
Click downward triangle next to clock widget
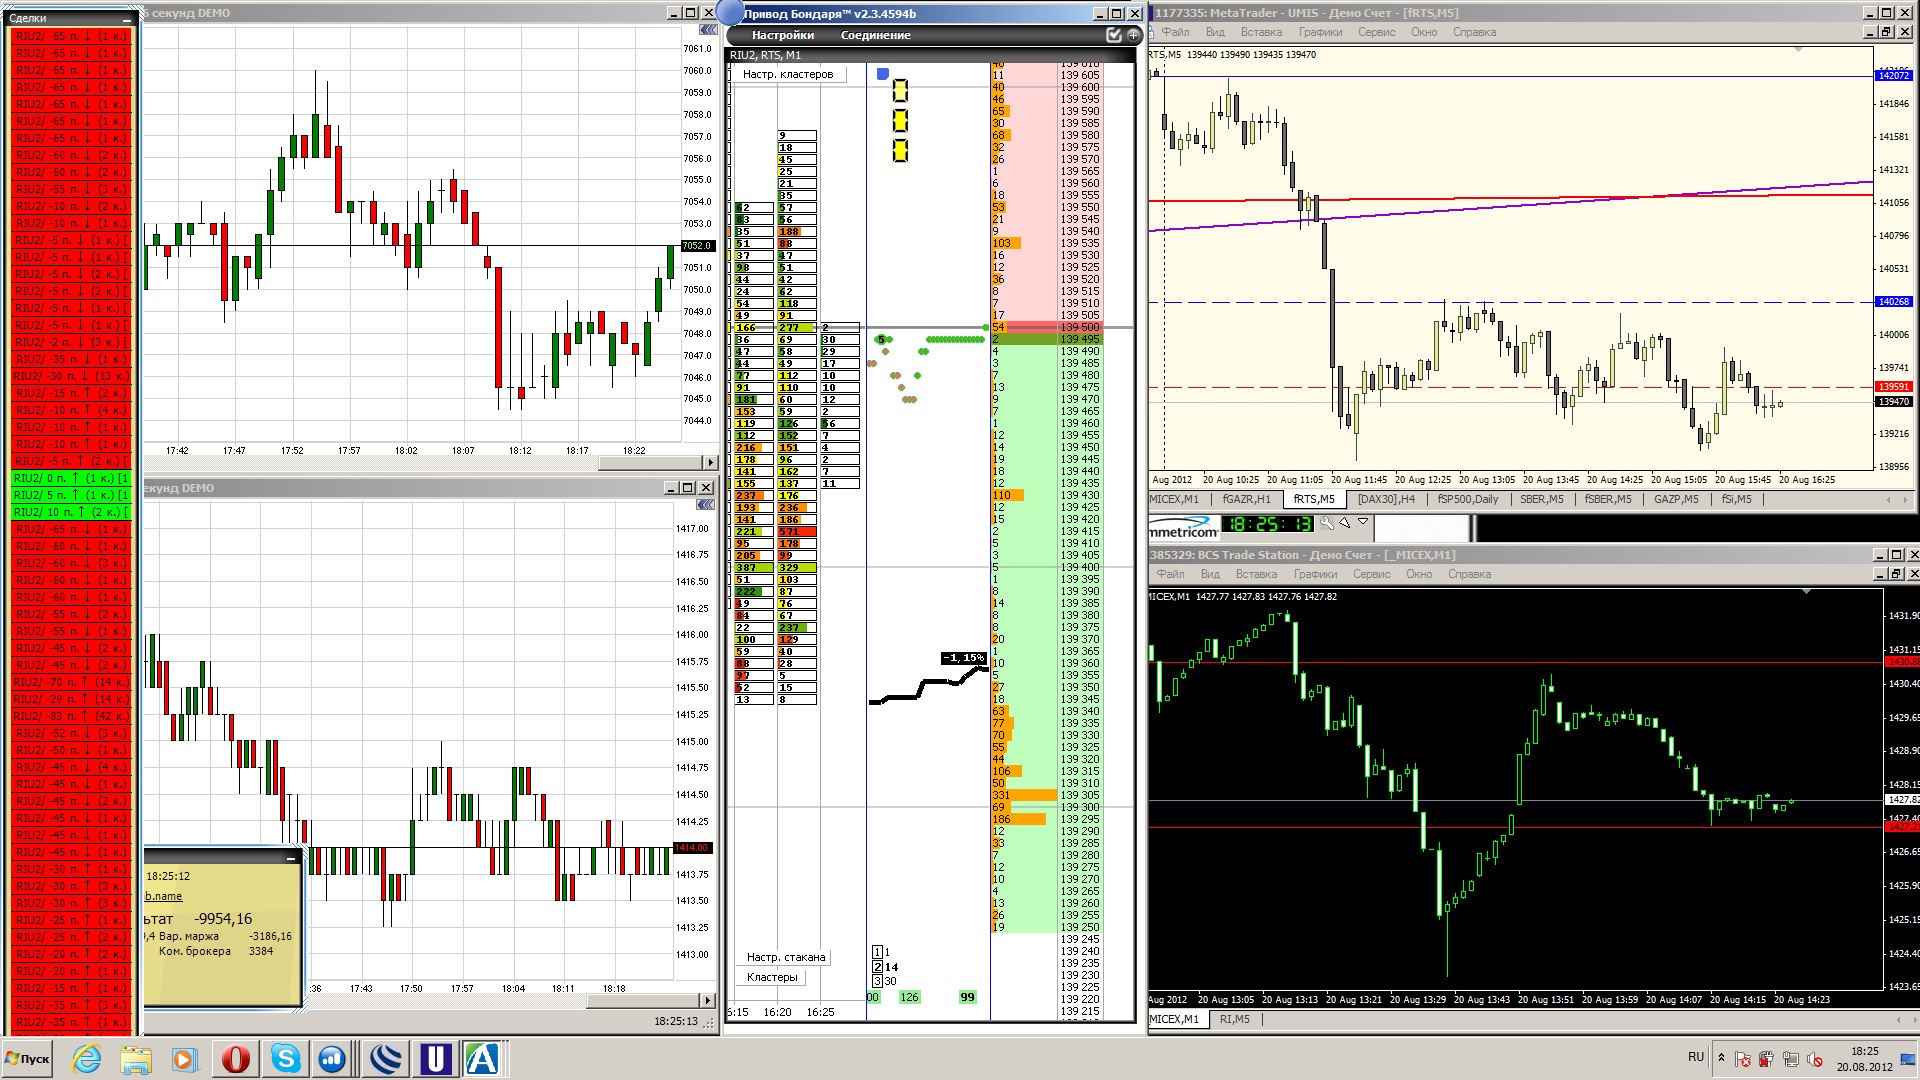click(x=1362, y=522)
